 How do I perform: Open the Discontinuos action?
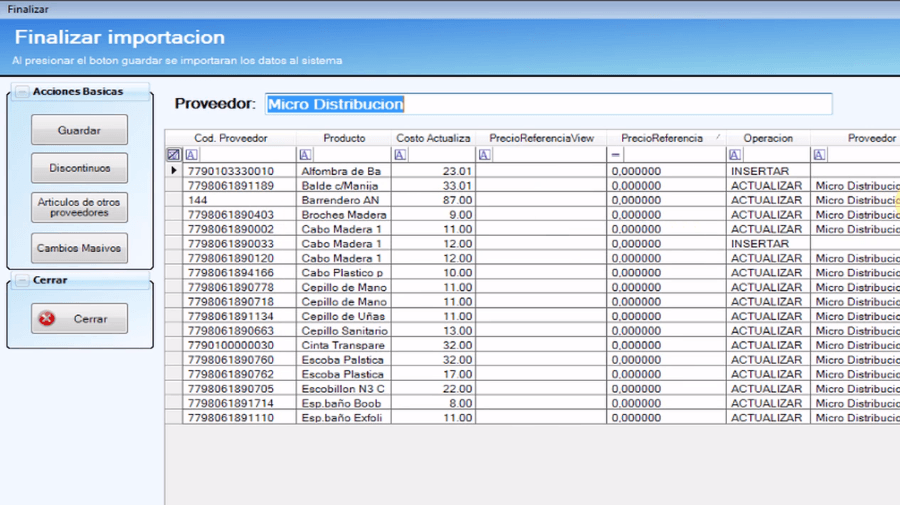(79, 168)
